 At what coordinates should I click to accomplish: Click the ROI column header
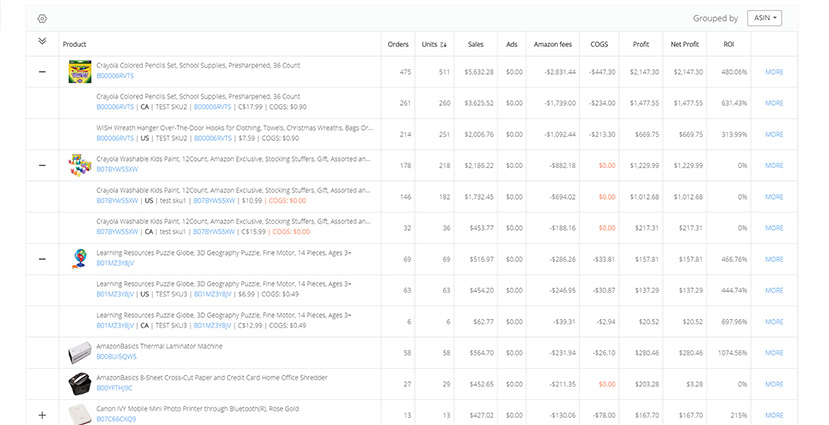729,44
